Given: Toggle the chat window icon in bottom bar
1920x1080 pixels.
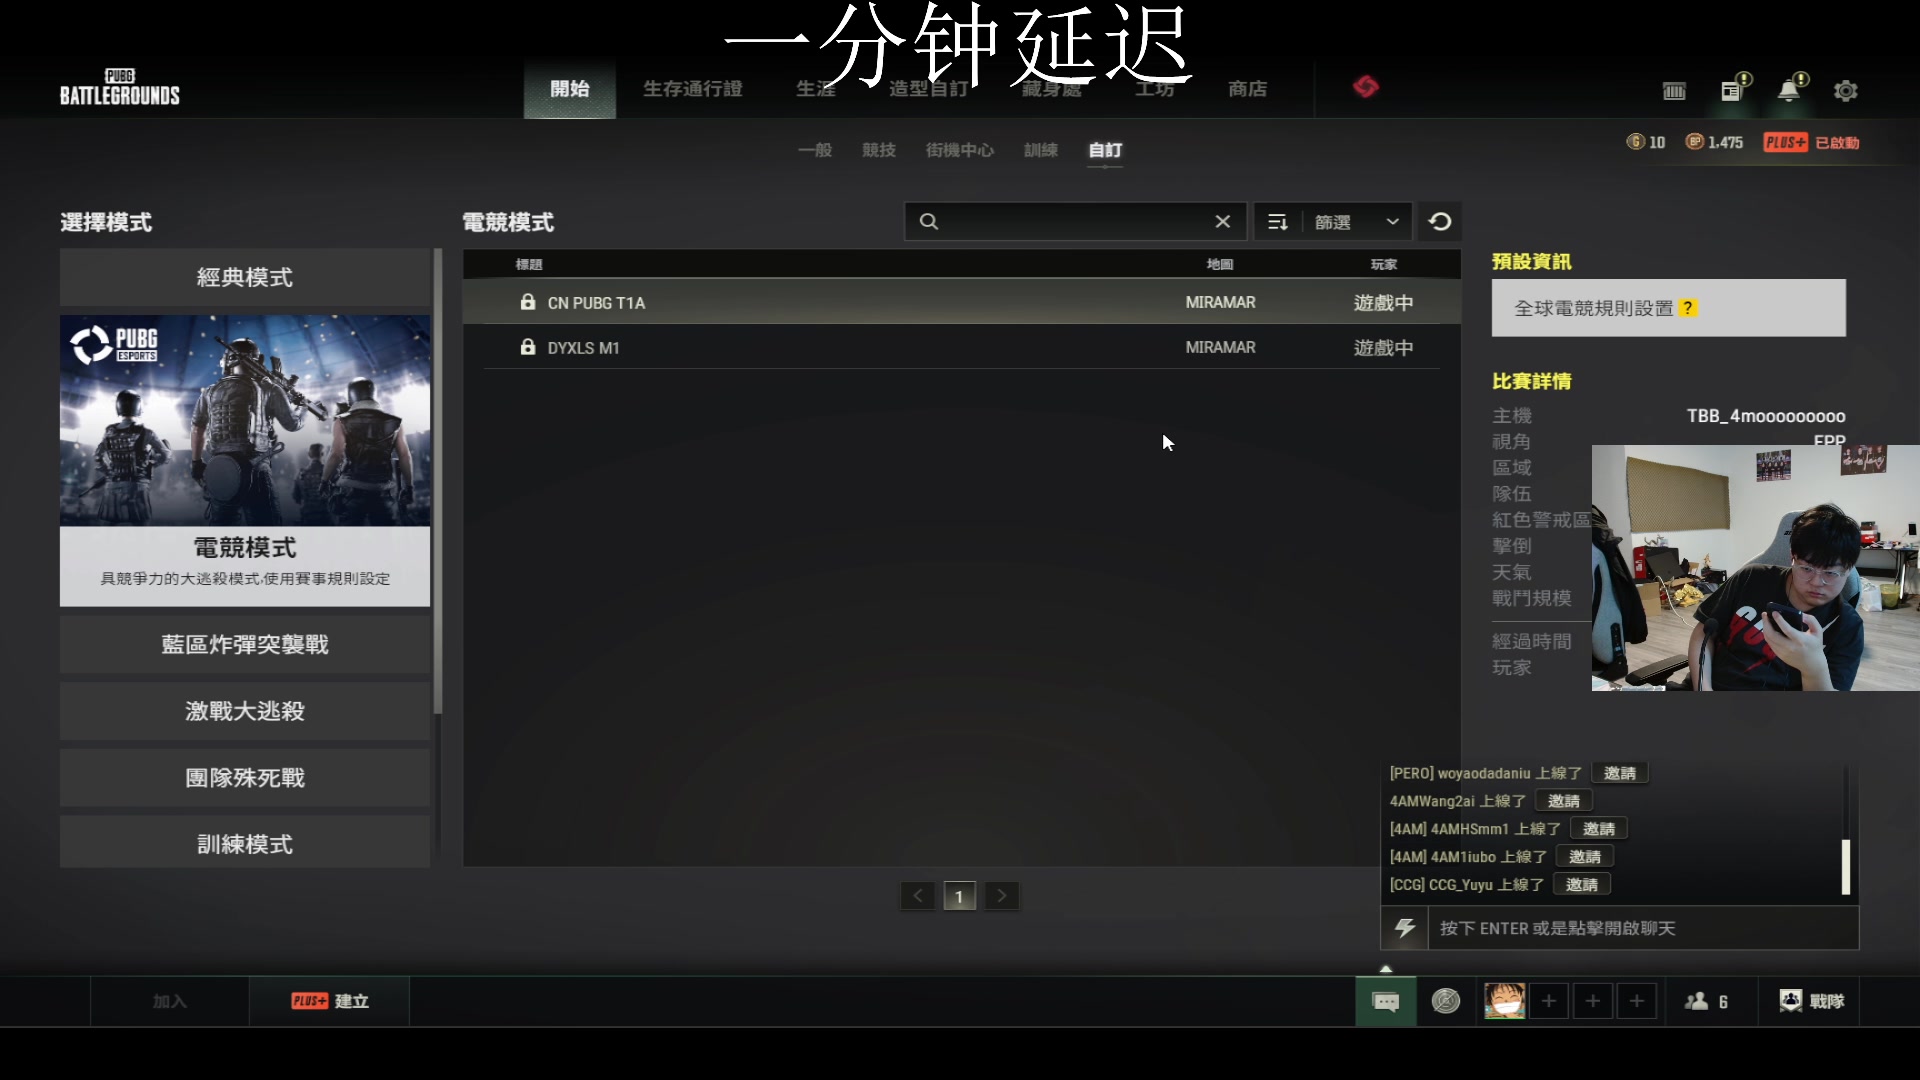Looking at the screenshot, I should 1386,1001.
